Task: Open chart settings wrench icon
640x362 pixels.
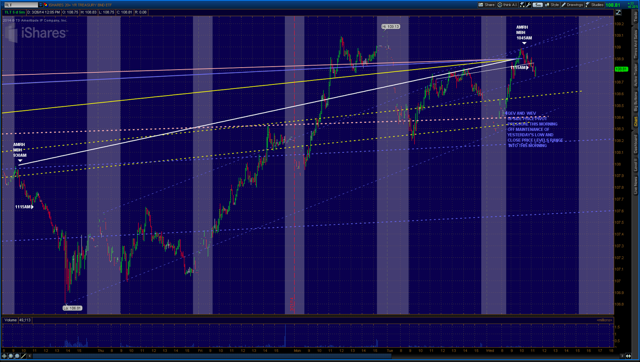Action: pos(529,5)
